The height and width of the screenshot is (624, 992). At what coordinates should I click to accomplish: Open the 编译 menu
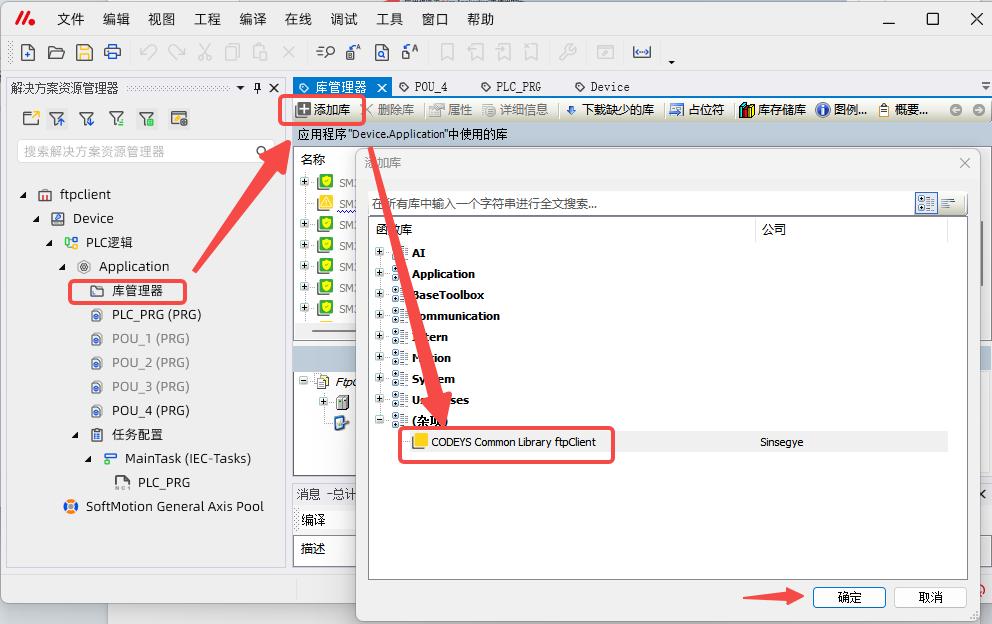253,19
